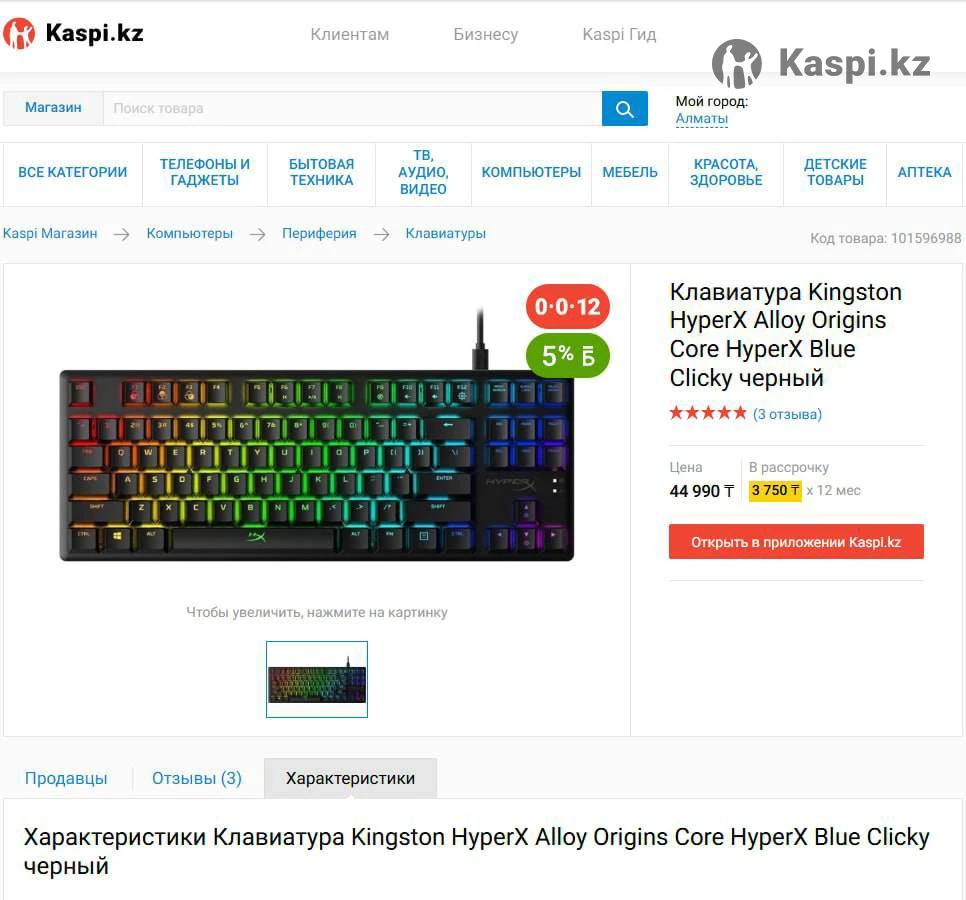Change the city Алматы selection

point(701,118)
